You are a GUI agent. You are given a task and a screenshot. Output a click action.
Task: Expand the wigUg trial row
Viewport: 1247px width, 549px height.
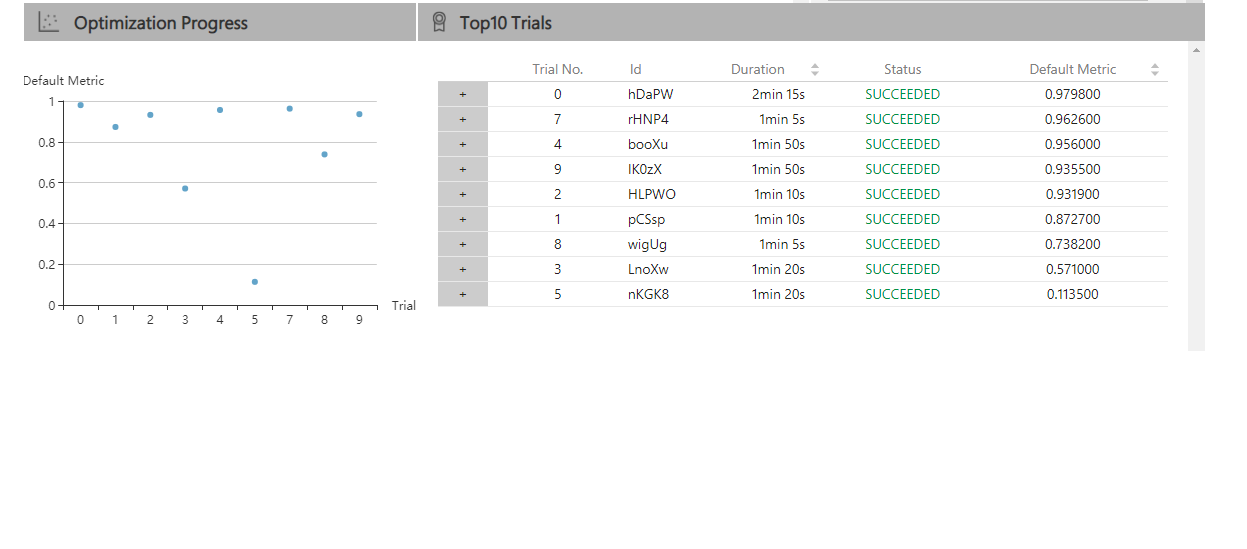(462, 244)
